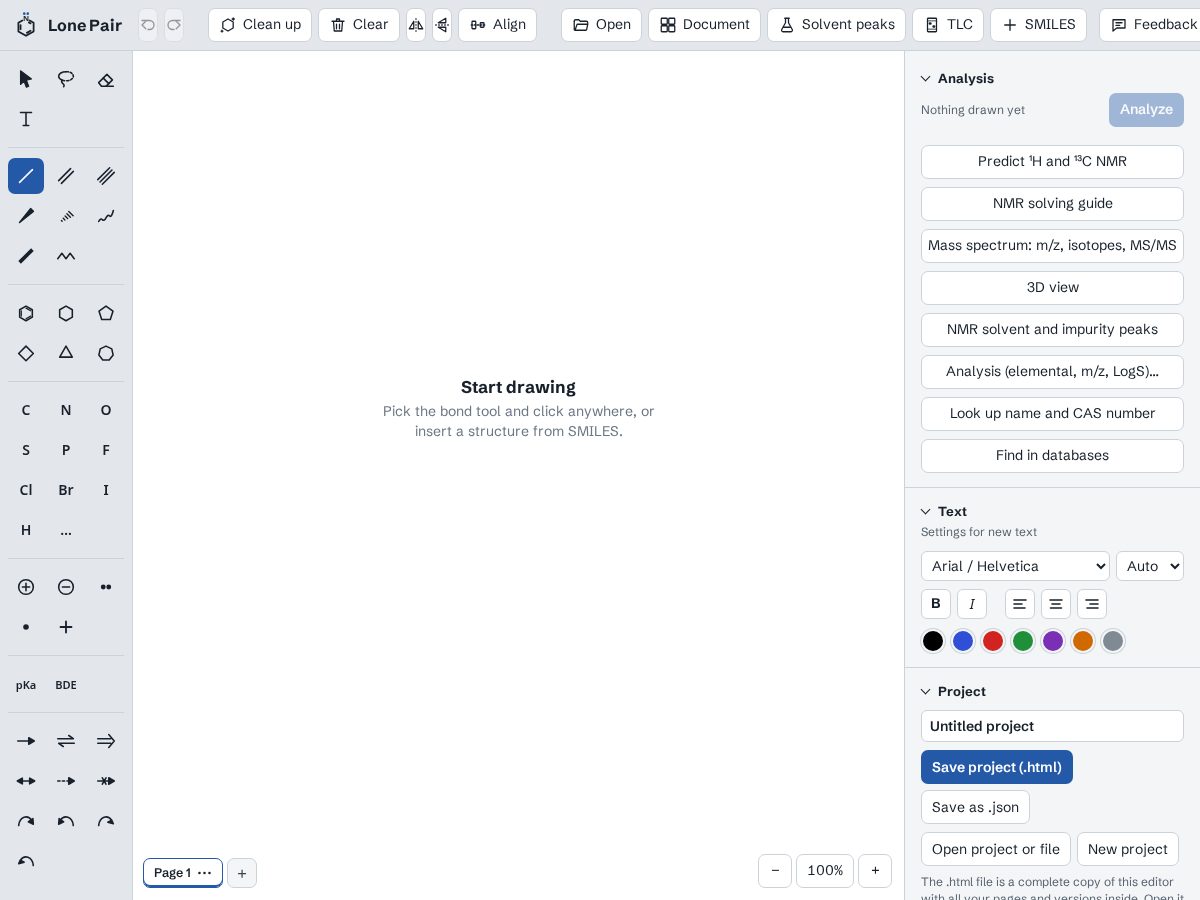The width and height of the screenshot is (1200, 900).
Task: Select the negative charge tool
Action: click(x=66, y=587)
